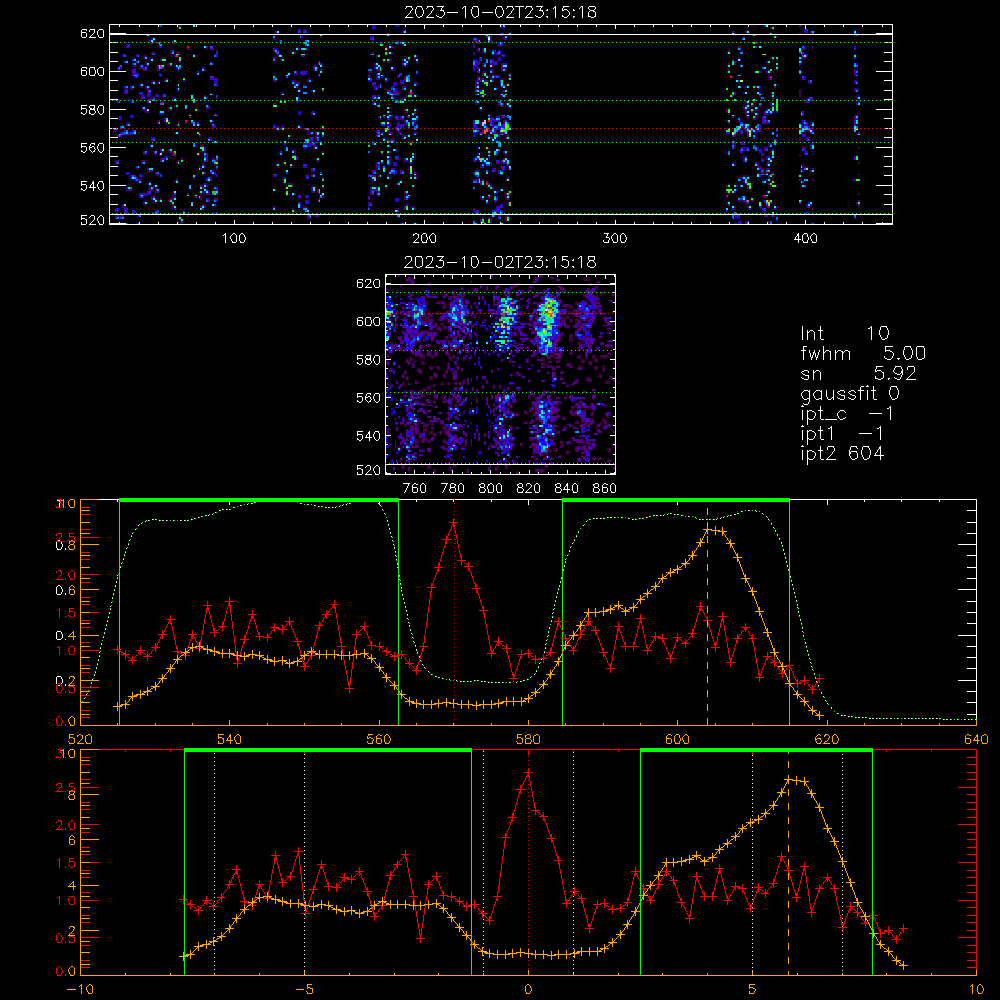Click x-axis label 100 on top spectrogram

tap(234, 239)
